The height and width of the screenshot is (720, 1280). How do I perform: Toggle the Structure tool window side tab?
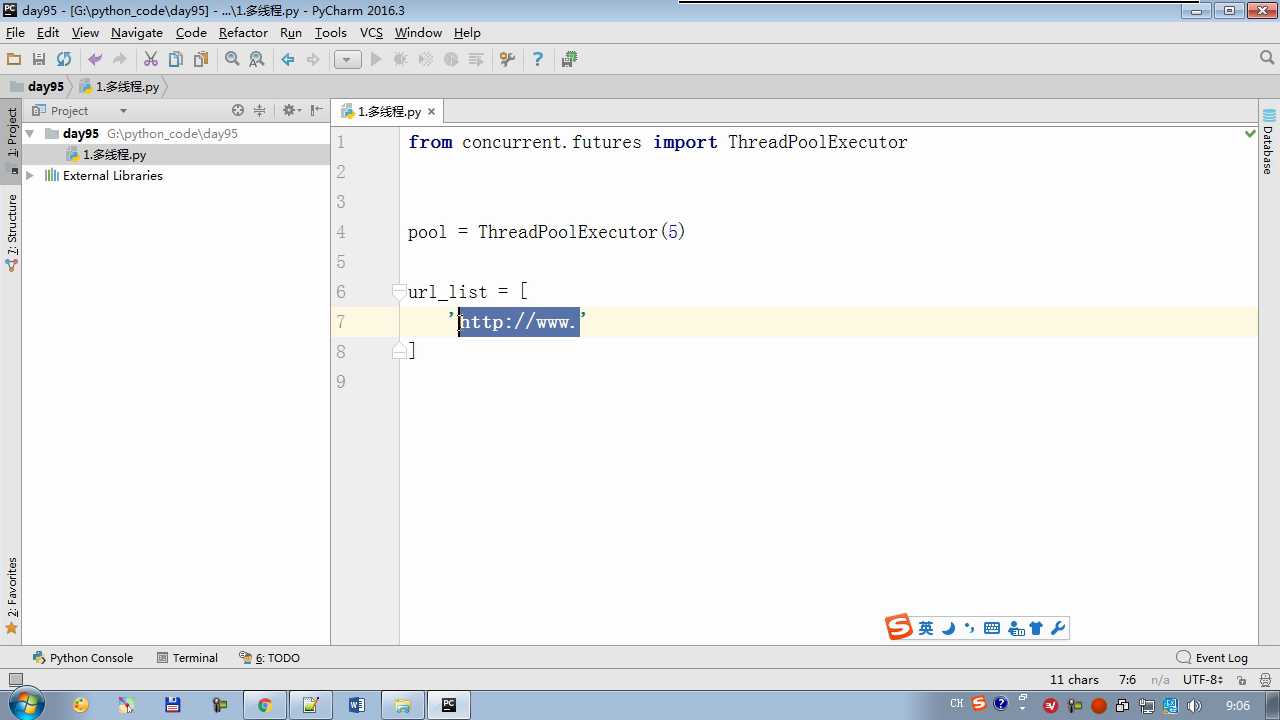(12, 232)
